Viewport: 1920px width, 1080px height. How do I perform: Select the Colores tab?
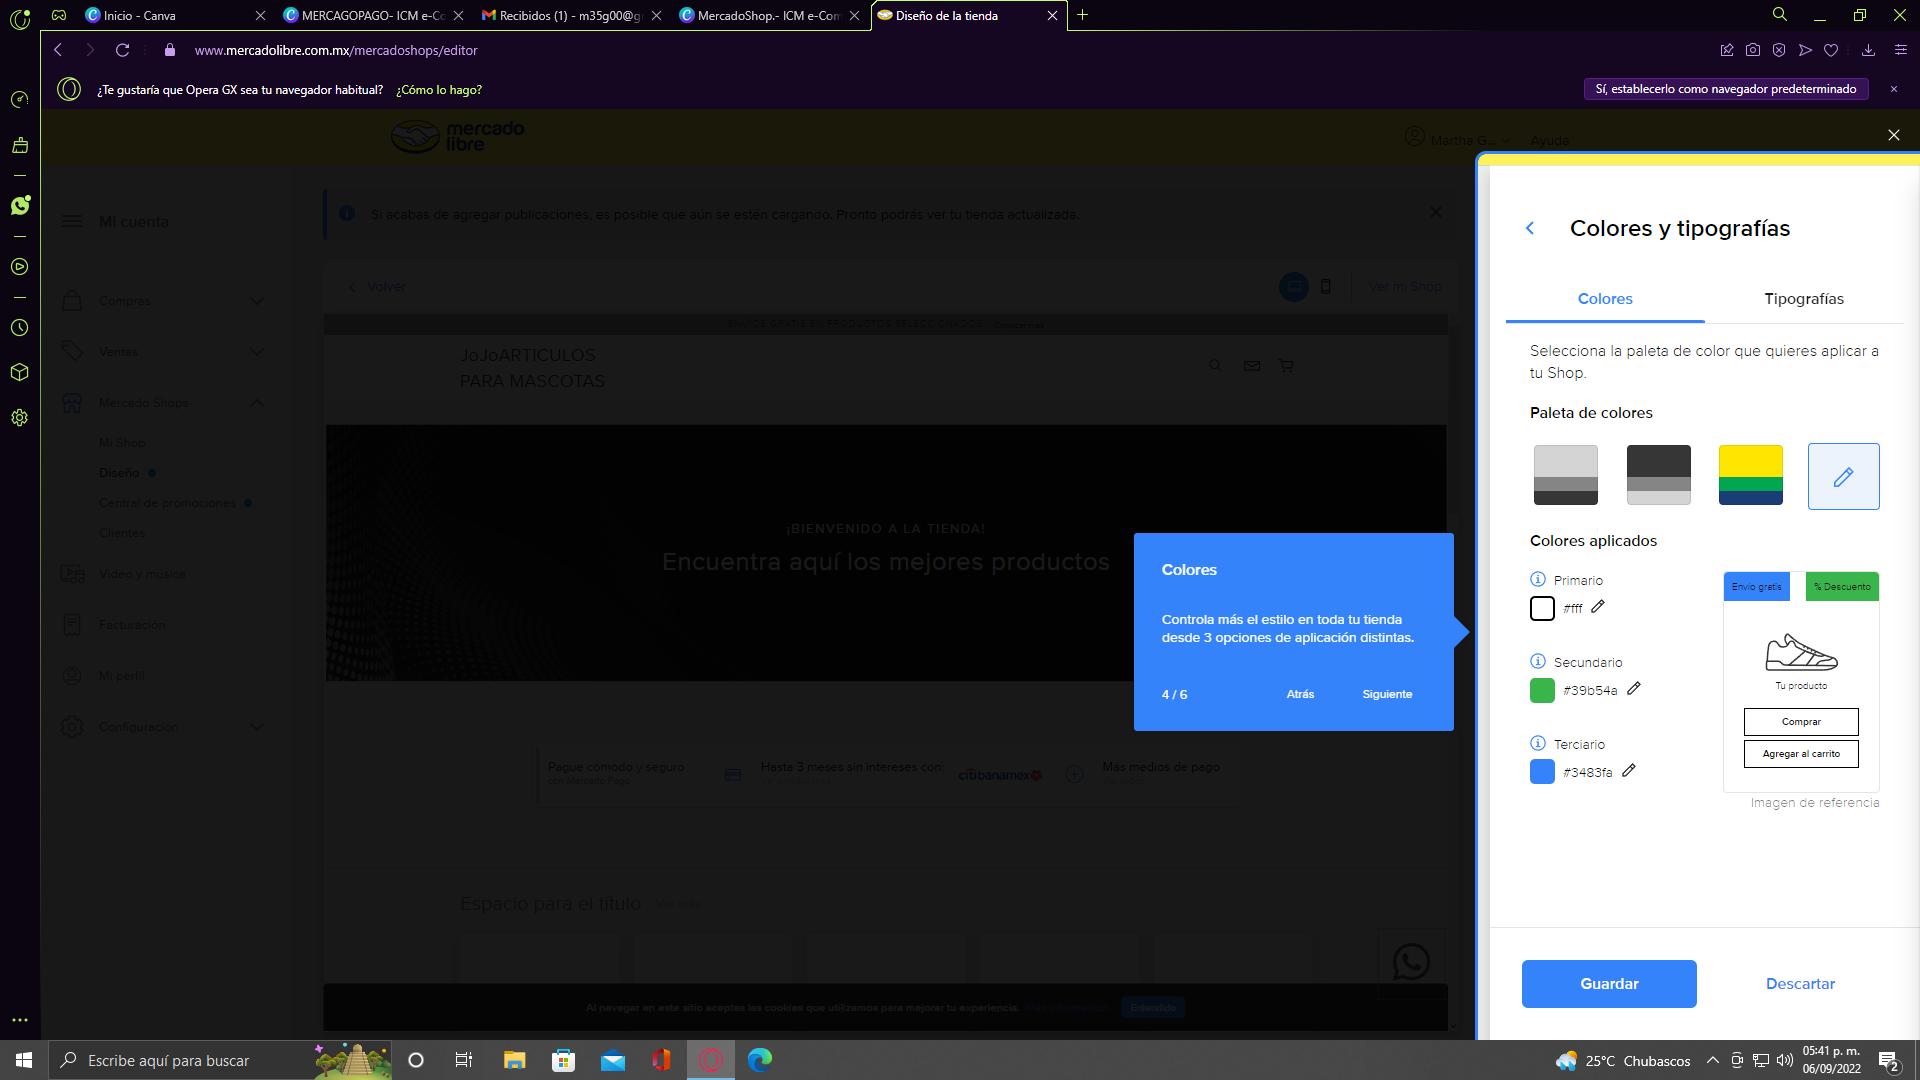point(1604,299)
